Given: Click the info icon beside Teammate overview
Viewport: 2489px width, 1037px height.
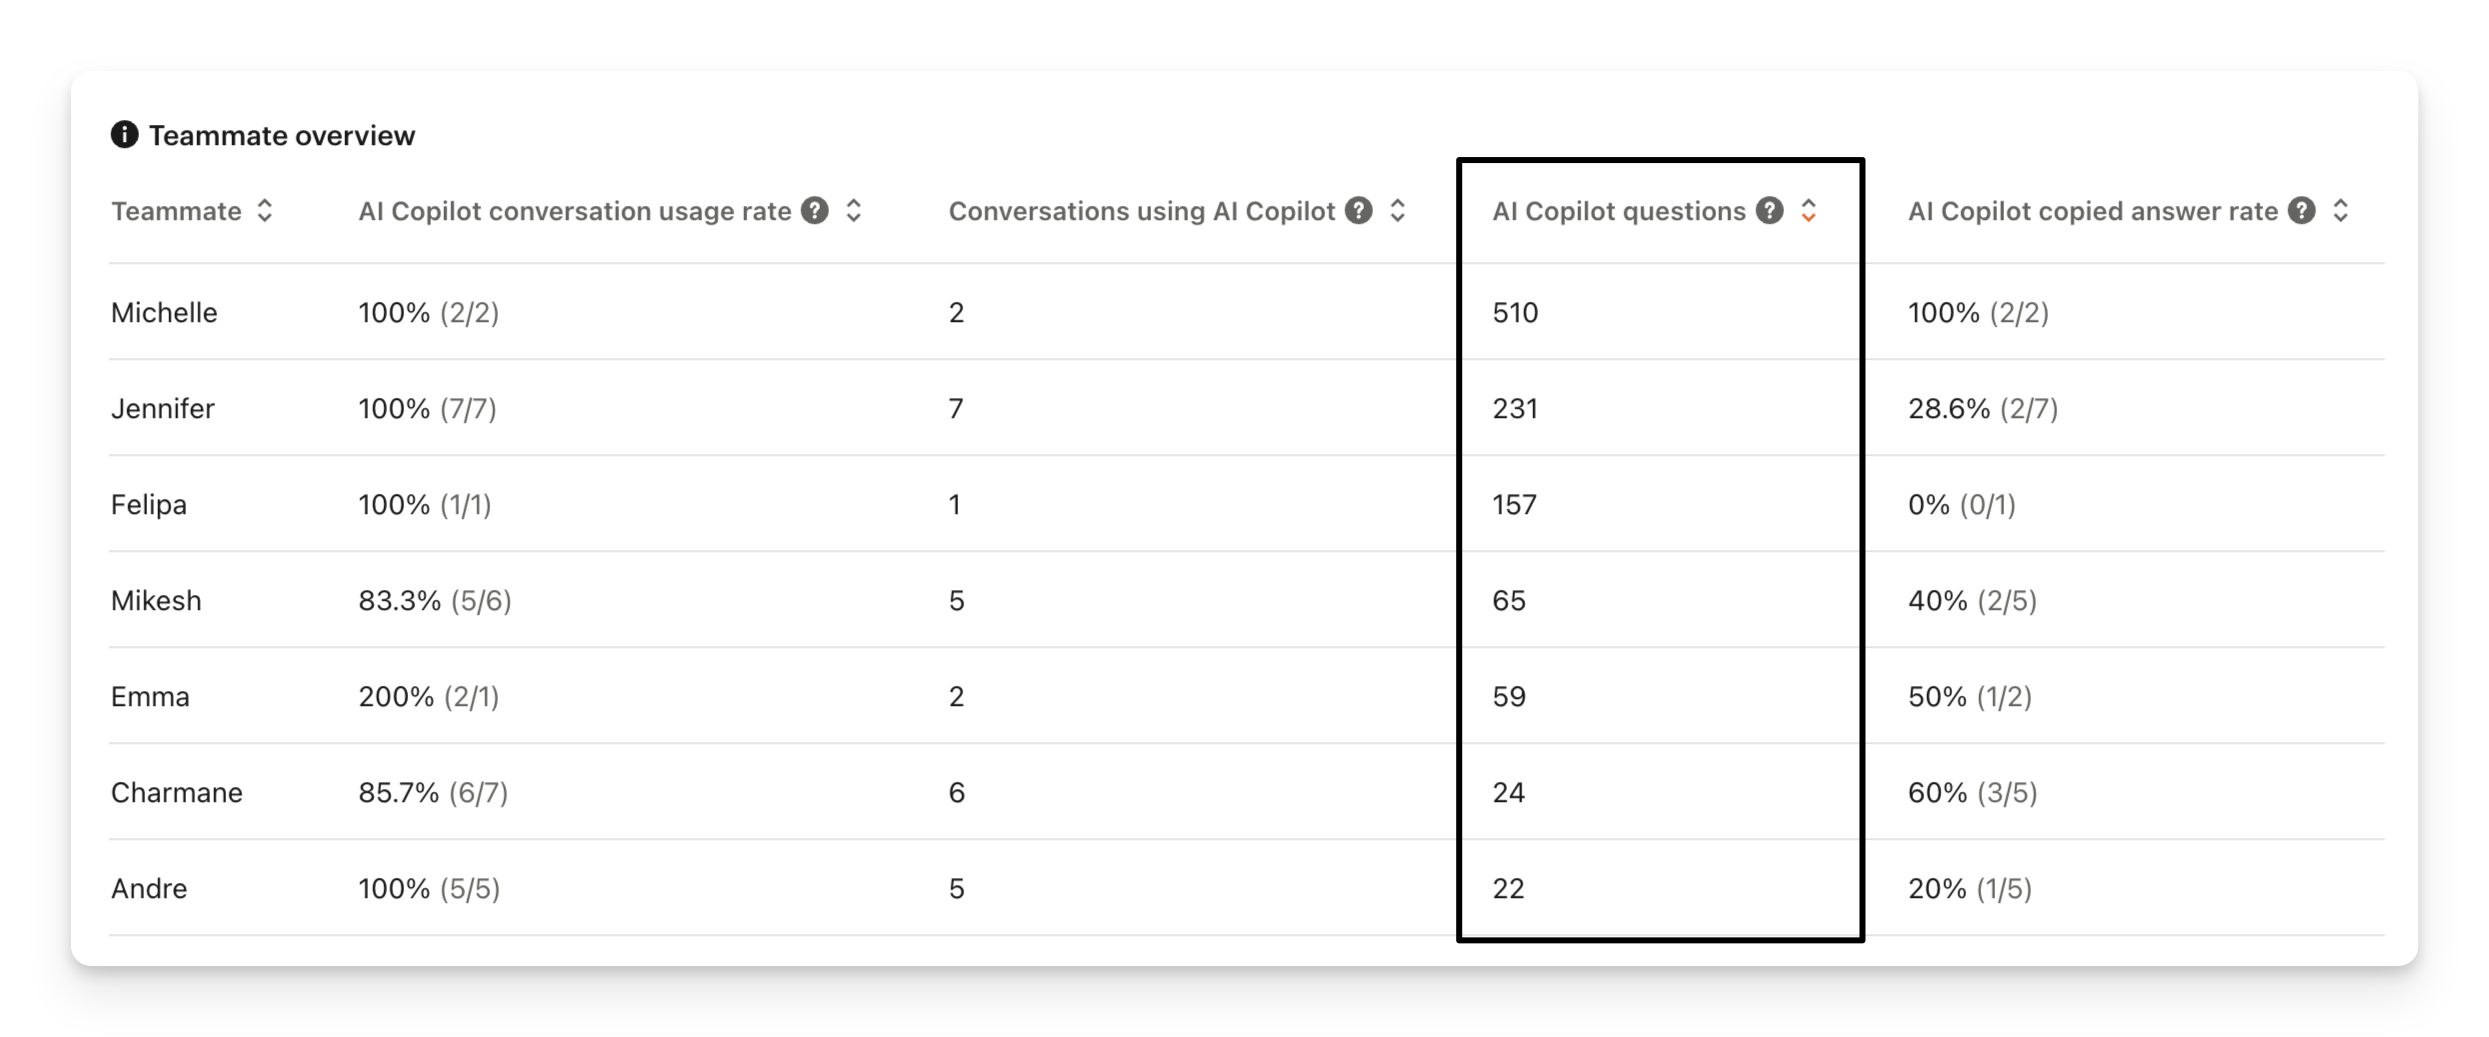Looking at the screenshot, I should click(x=124, y=135).
